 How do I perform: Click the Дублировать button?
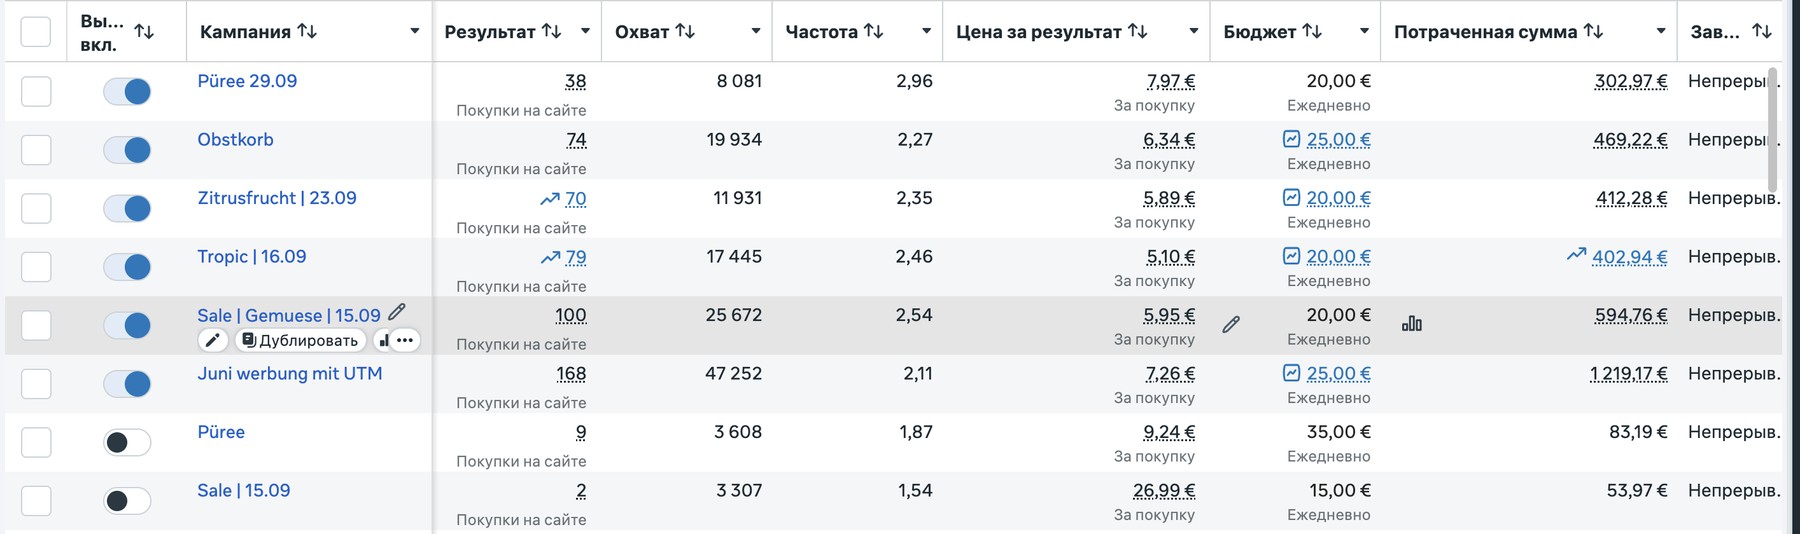300,340
